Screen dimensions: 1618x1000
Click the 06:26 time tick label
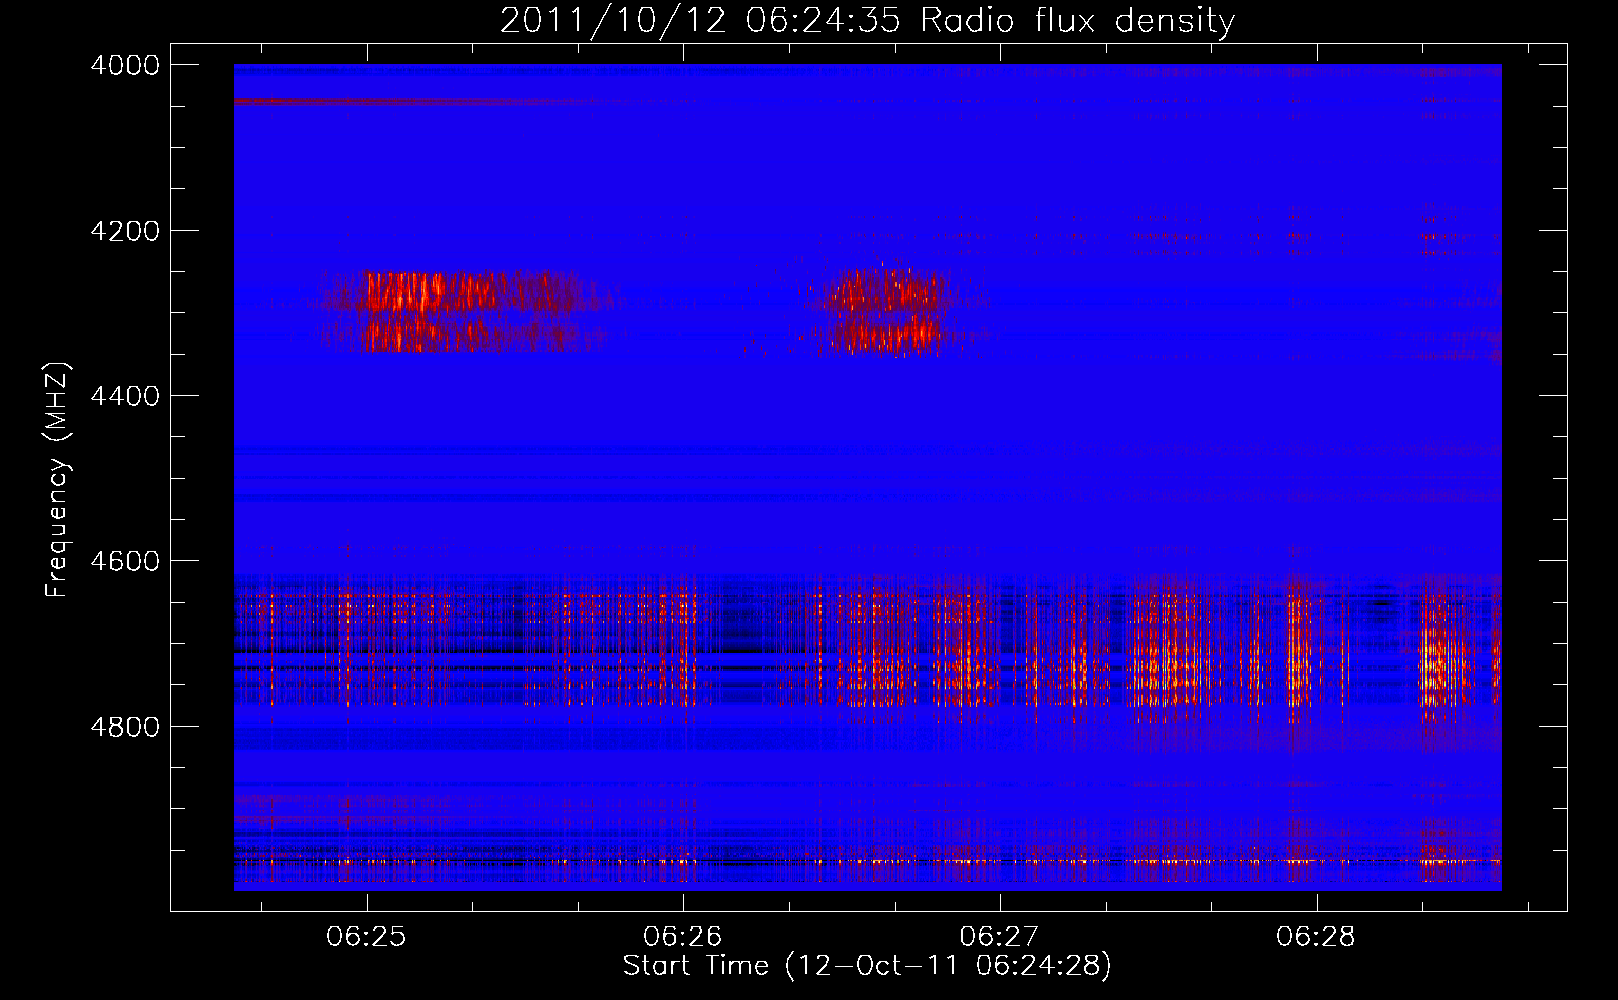(683, 937)
